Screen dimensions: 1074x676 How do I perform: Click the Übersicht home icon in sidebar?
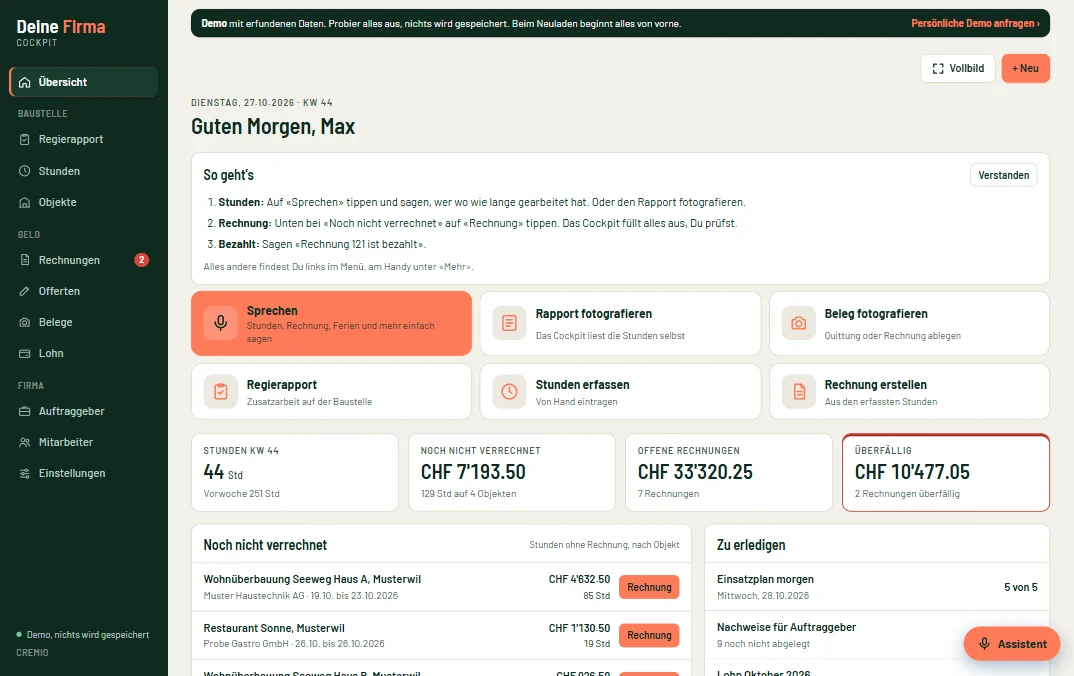click(x=25, y=82)
